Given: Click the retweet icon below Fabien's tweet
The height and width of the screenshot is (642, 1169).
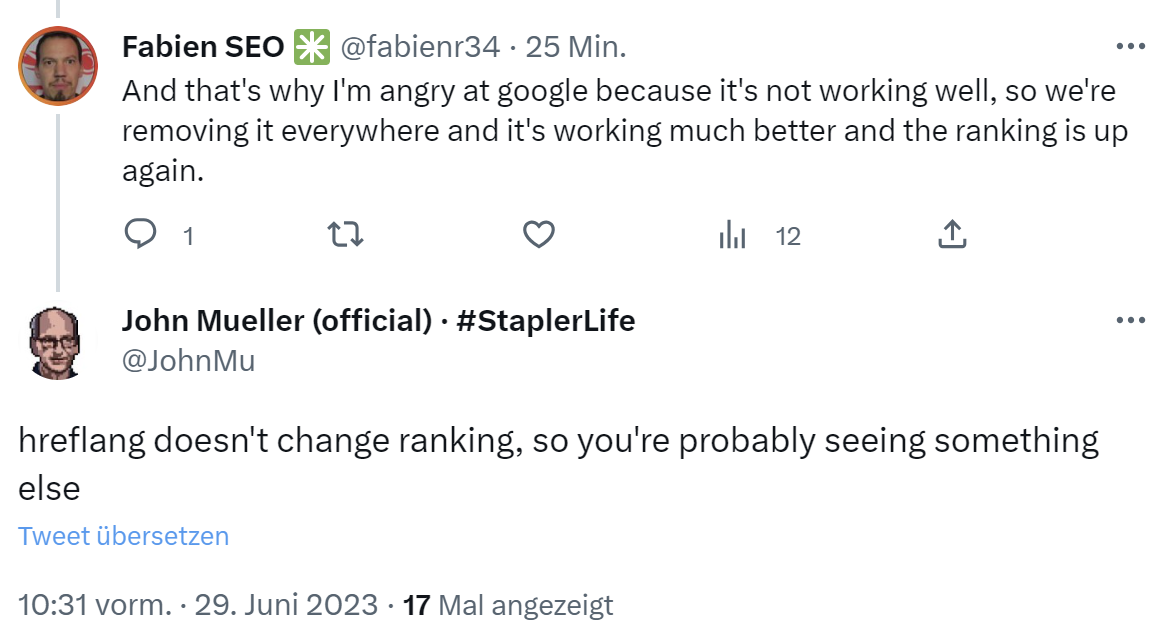Looking at the screenshot, I should click(x=345, y=234).
